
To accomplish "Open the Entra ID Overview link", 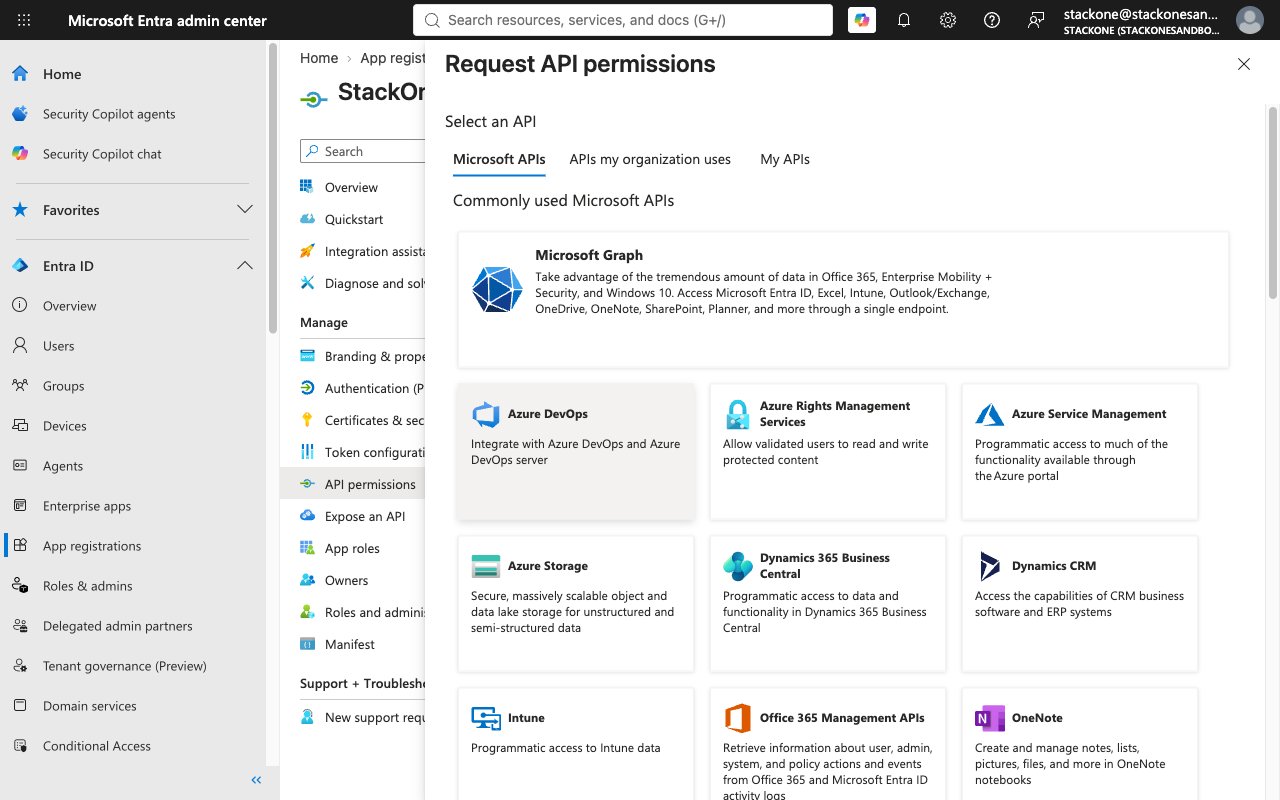I will point(70,306).
